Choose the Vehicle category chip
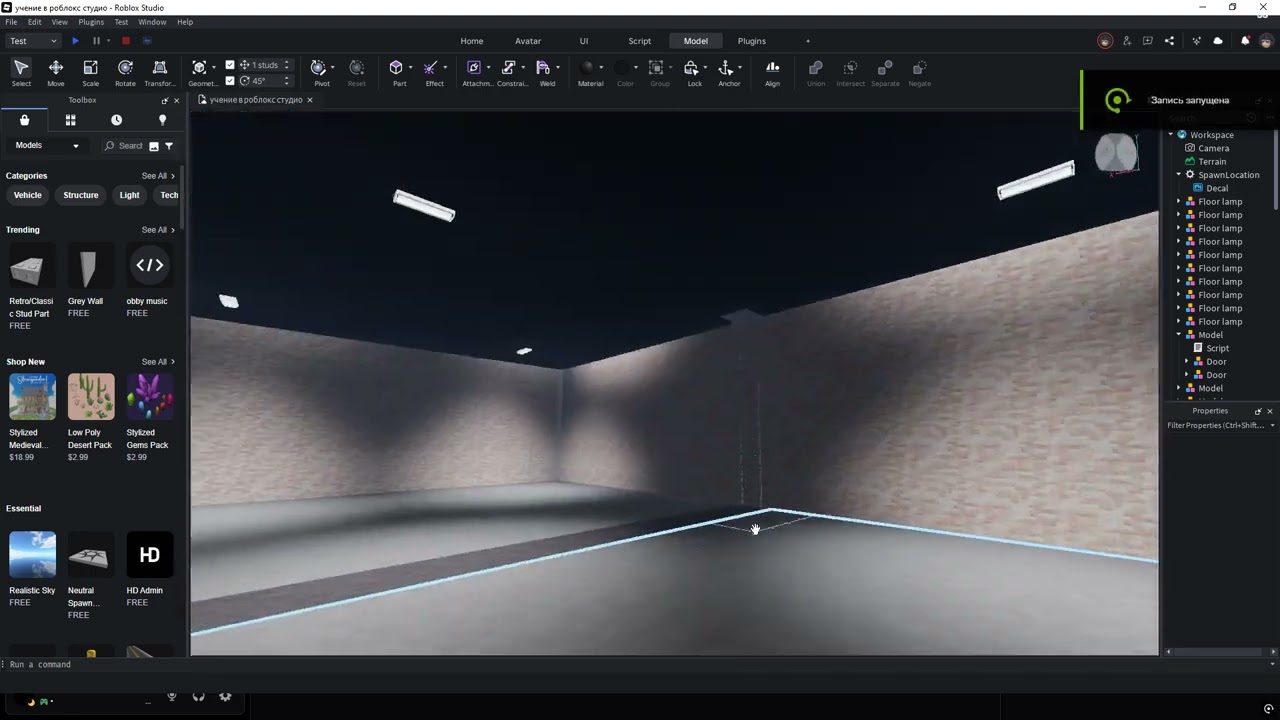 point(28,195)
